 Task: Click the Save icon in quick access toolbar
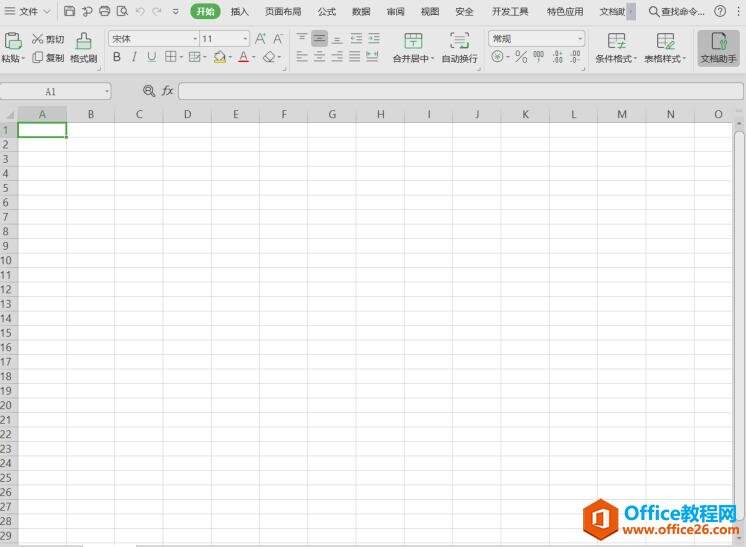pyautogui.click(x=69, y=11)
